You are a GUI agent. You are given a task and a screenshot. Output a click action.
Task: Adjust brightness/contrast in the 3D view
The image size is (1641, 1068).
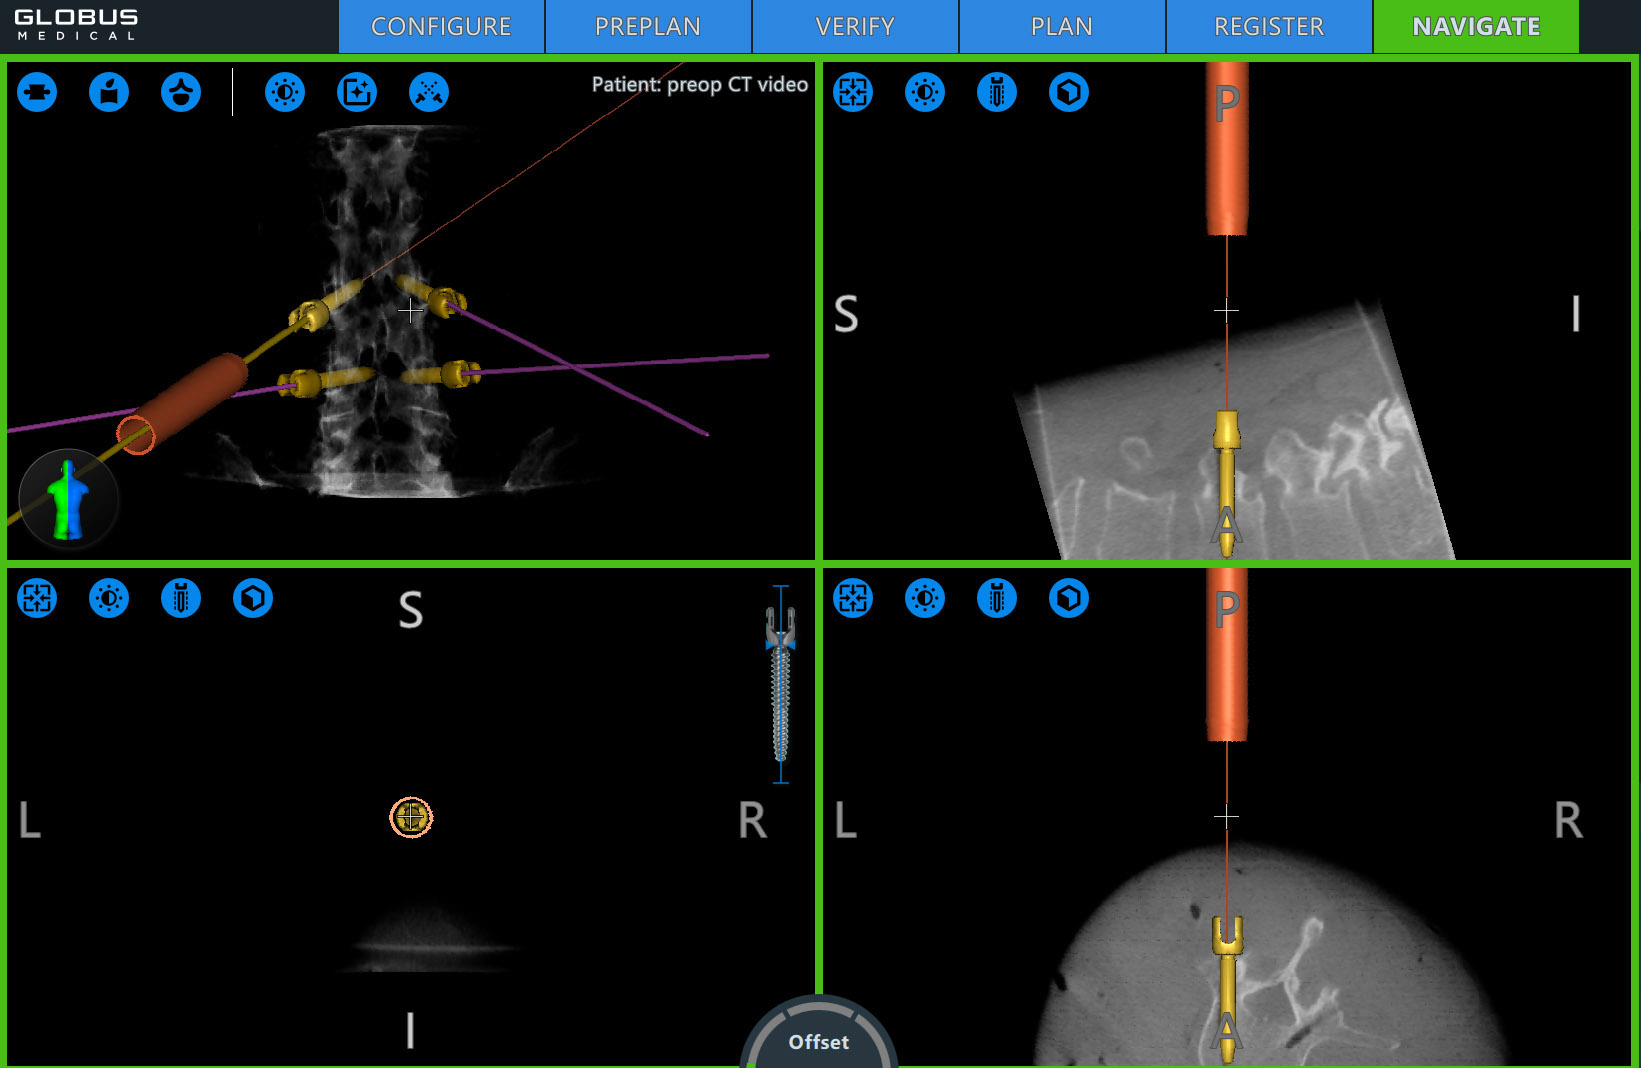coord(285,92)
